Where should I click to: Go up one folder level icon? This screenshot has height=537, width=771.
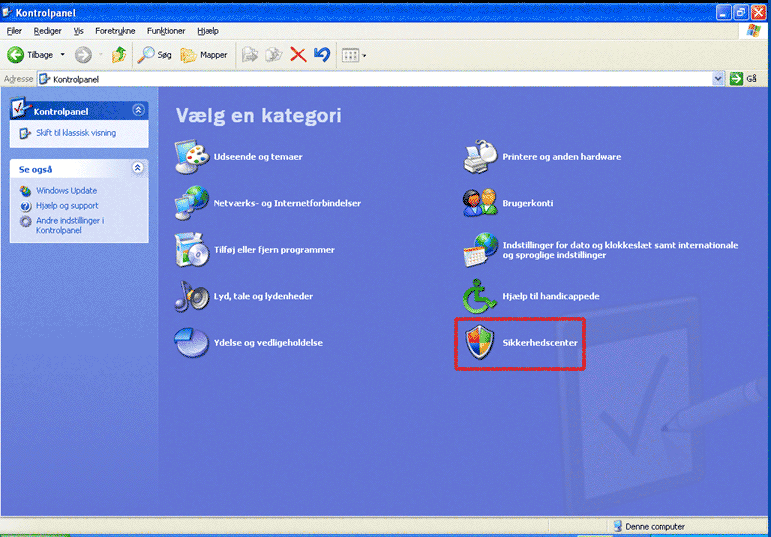pyautogui.click(x=119, y=55)
